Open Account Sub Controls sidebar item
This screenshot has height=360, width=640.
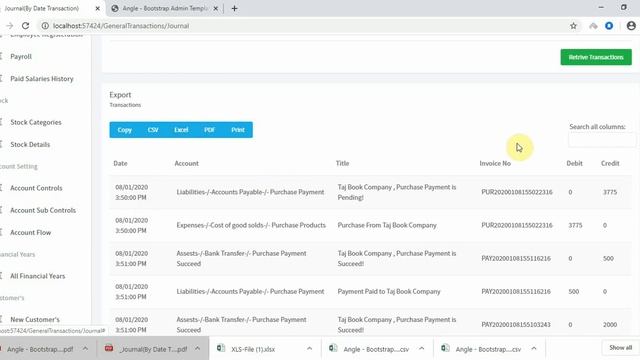coord(43,210)
